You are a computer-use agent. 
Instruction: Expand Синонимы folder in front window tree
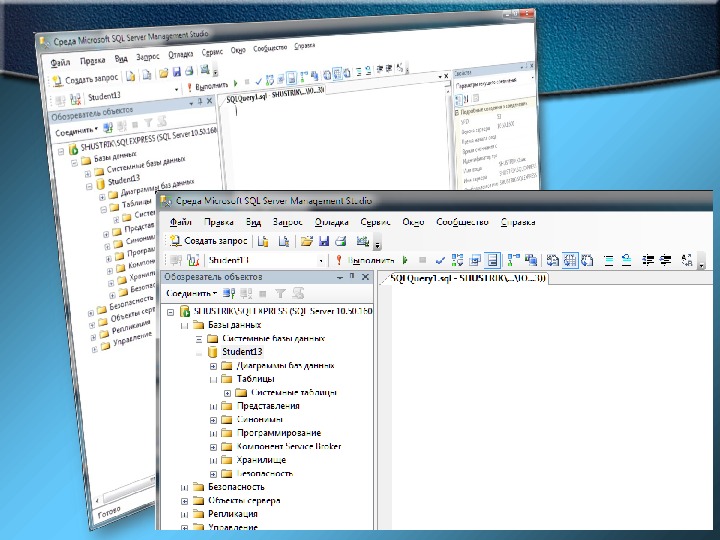click(x=213, y=420)
